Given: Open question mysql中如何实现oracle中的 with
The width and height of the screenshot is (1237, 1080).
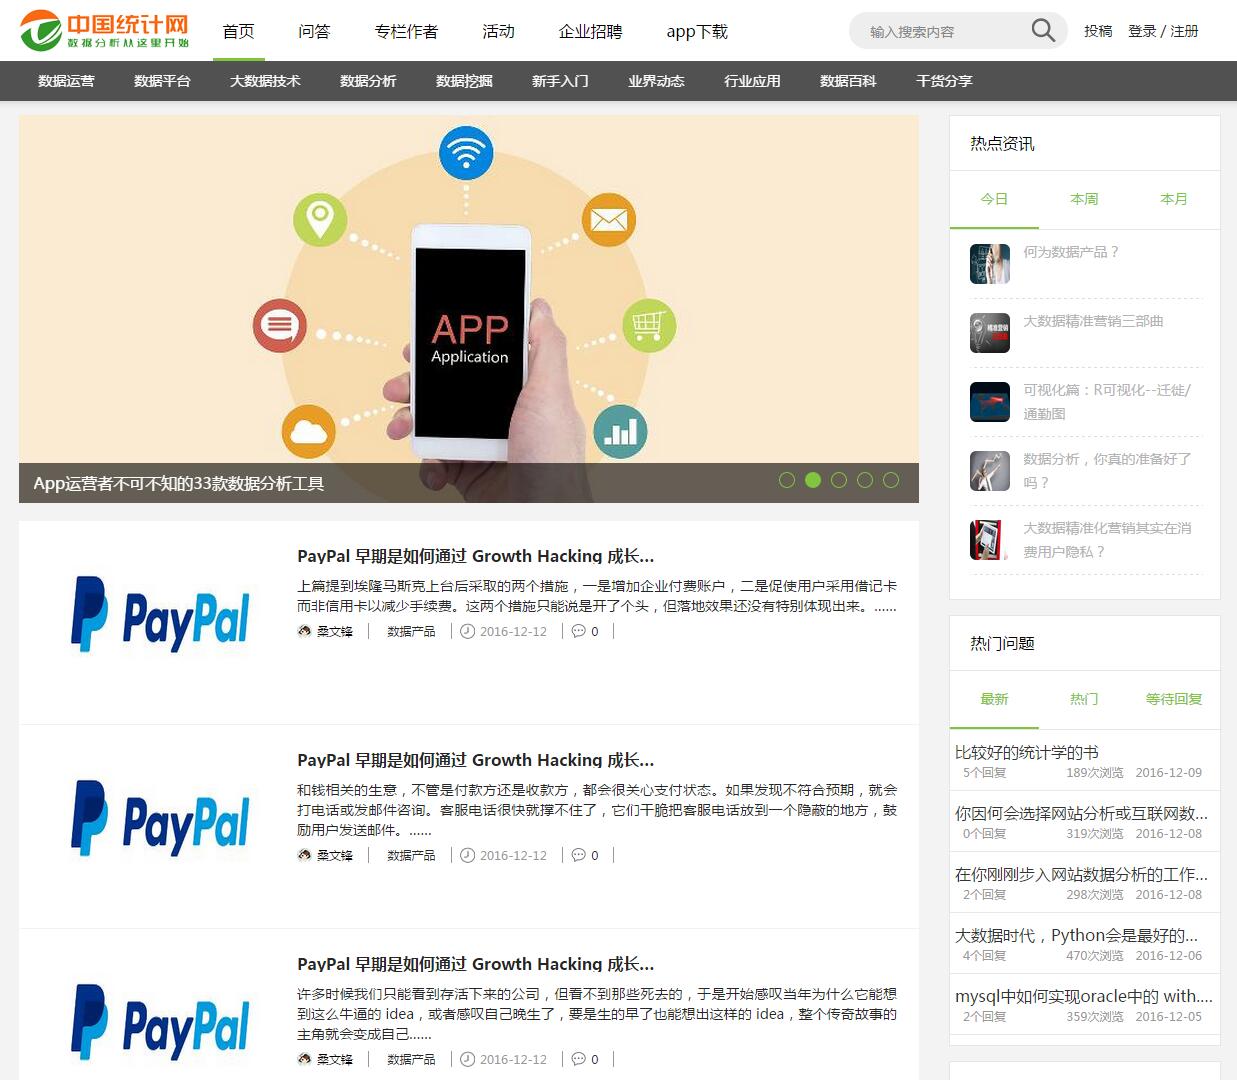Looking at the screenshot, I should (1084, 997).
